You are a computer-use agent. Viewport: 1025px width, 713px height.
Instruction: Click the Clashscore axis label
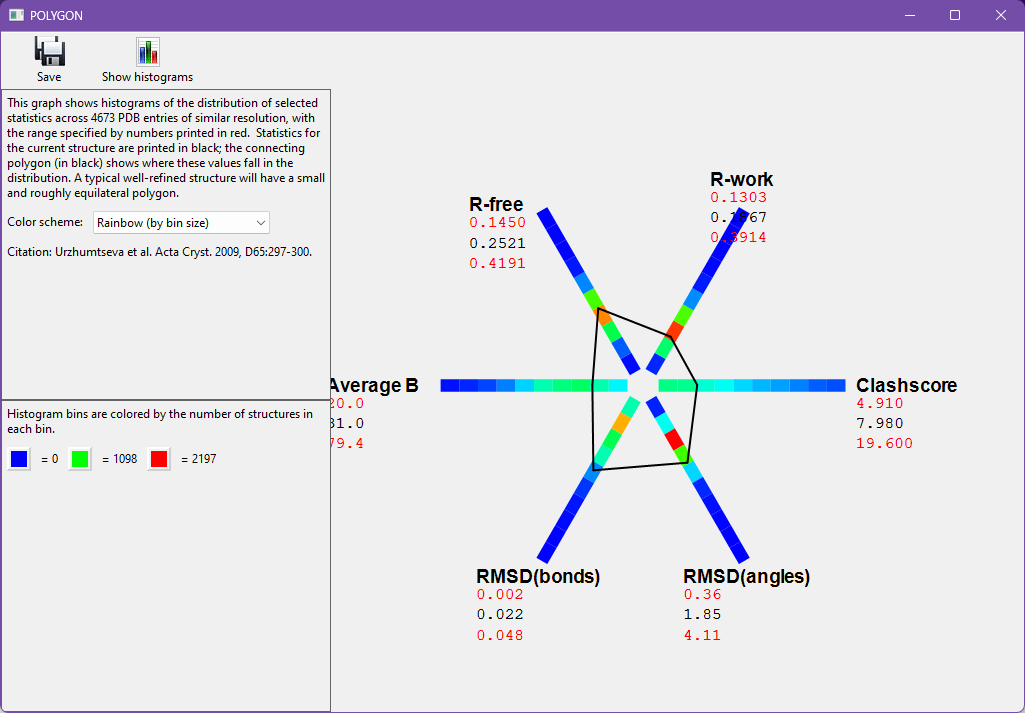tap(906, 385)
